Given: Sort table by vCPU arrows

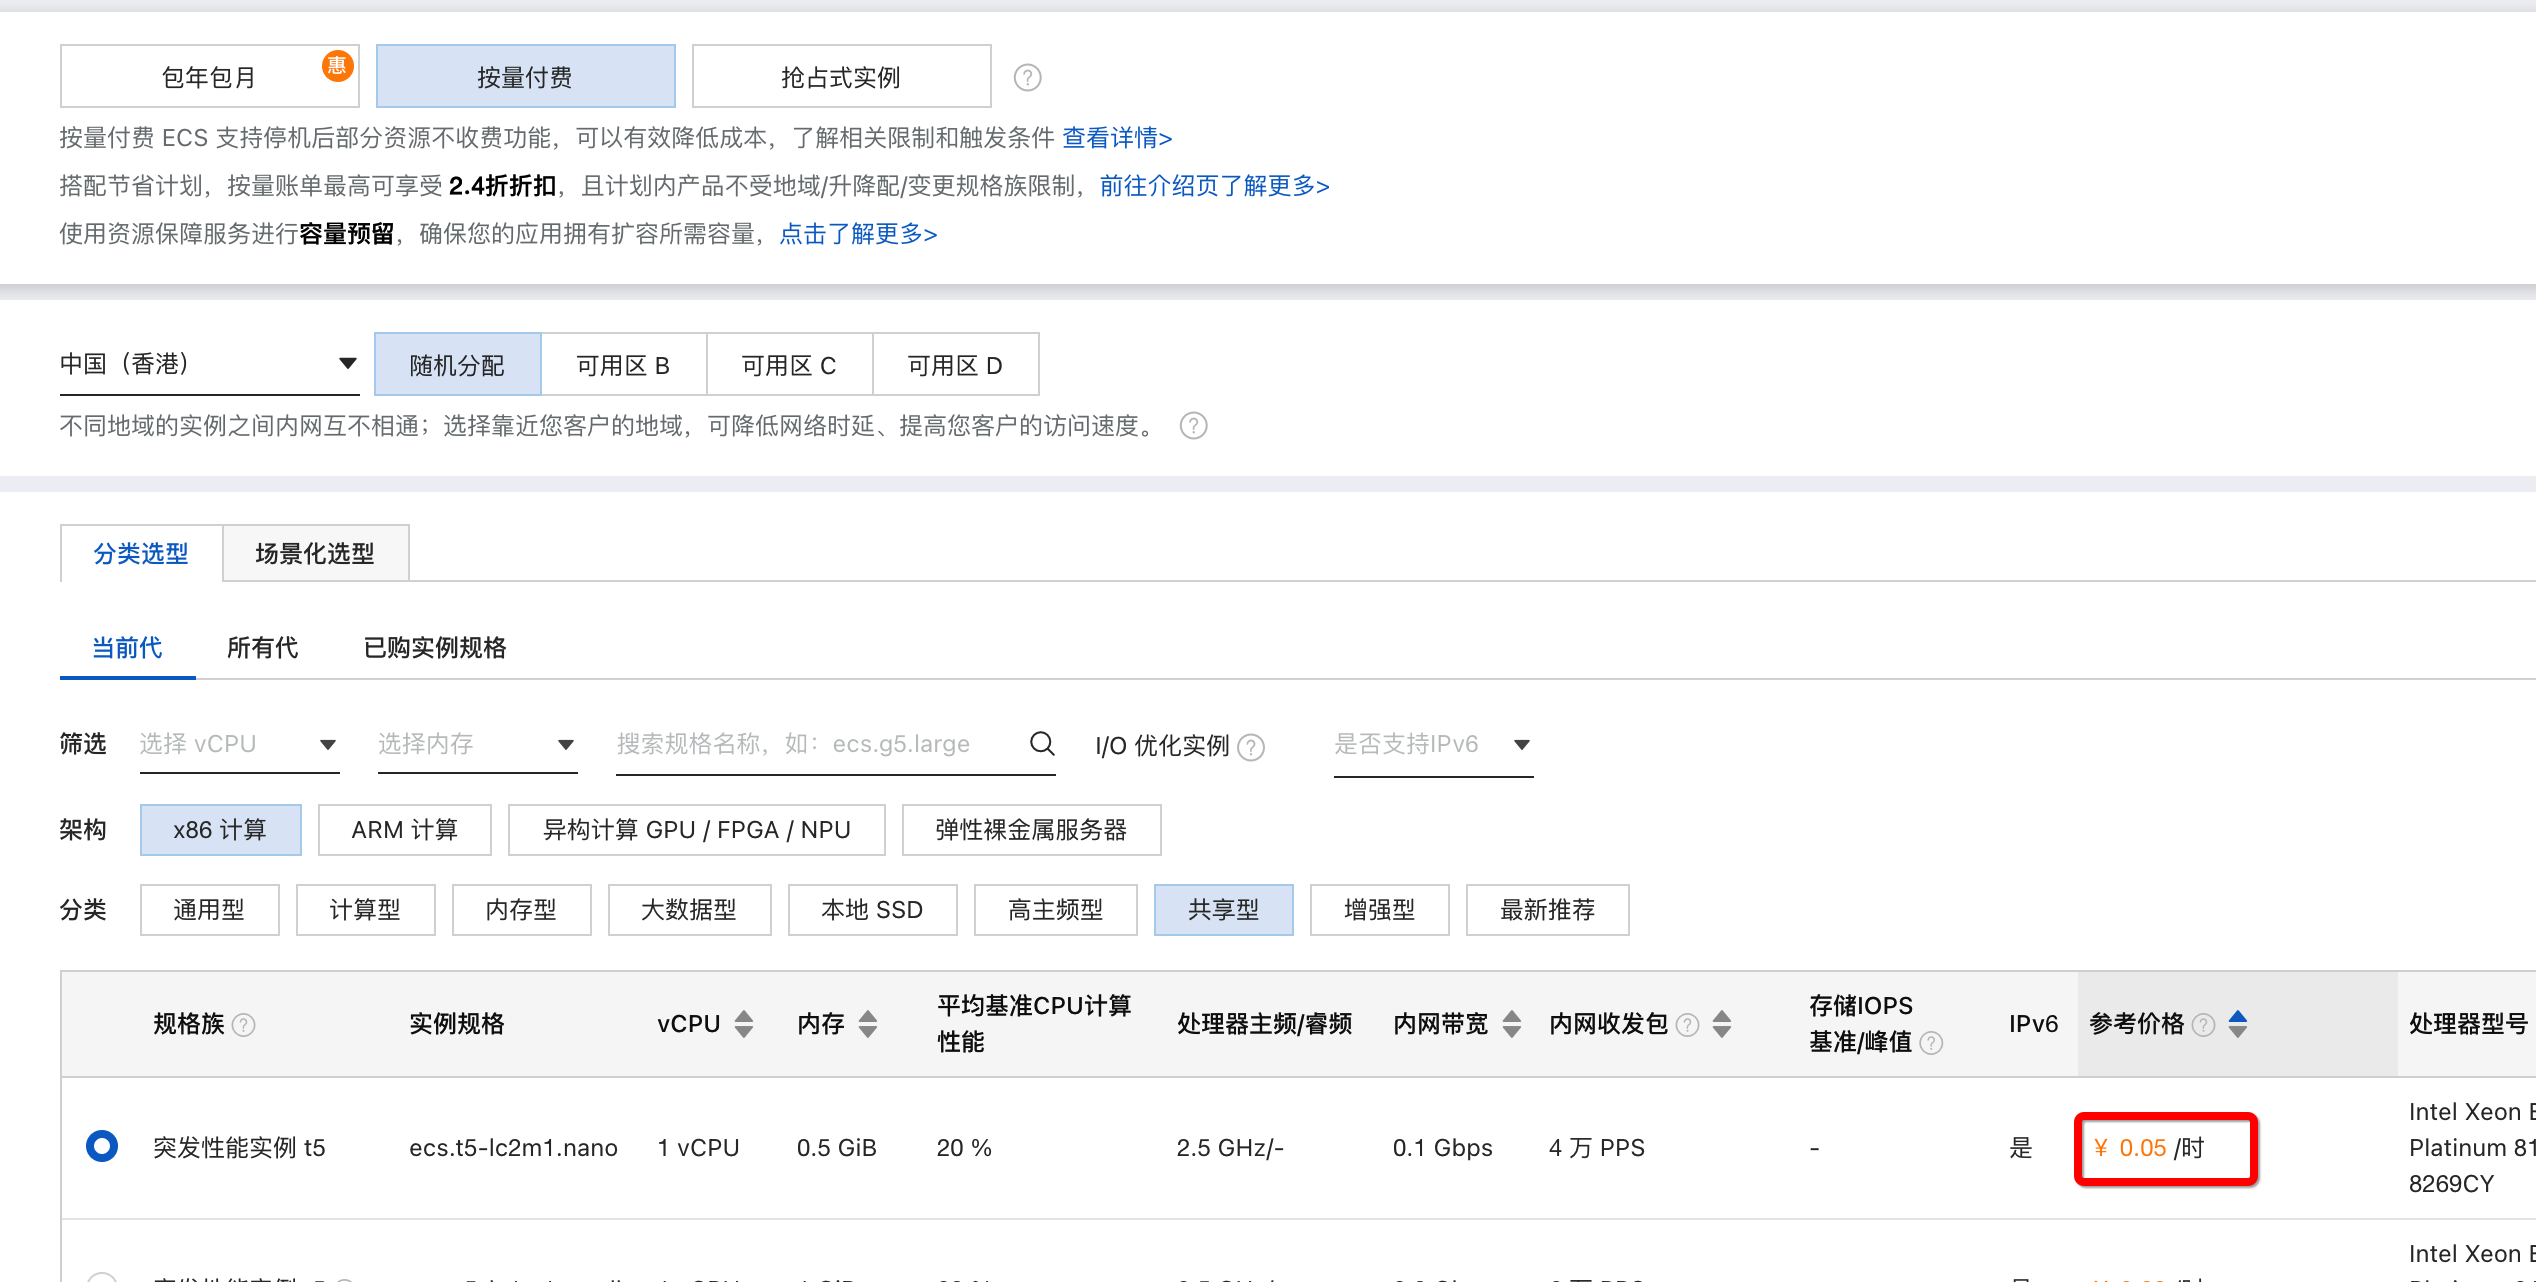Looking at the screenshot, I should coord(743,1023).
